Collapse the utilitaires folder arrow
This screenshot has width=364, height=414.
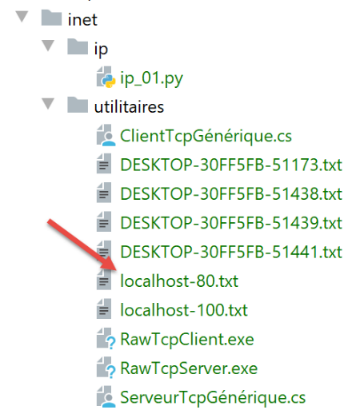[48, 104]
